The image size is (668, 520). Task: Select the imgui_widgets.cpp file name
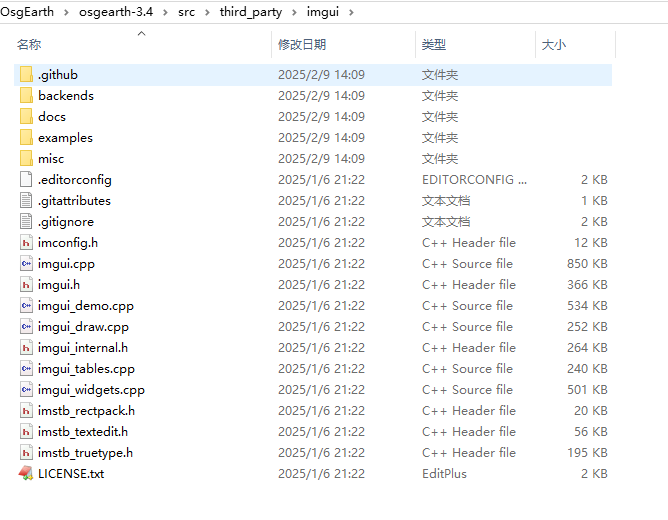pos(91,390)
